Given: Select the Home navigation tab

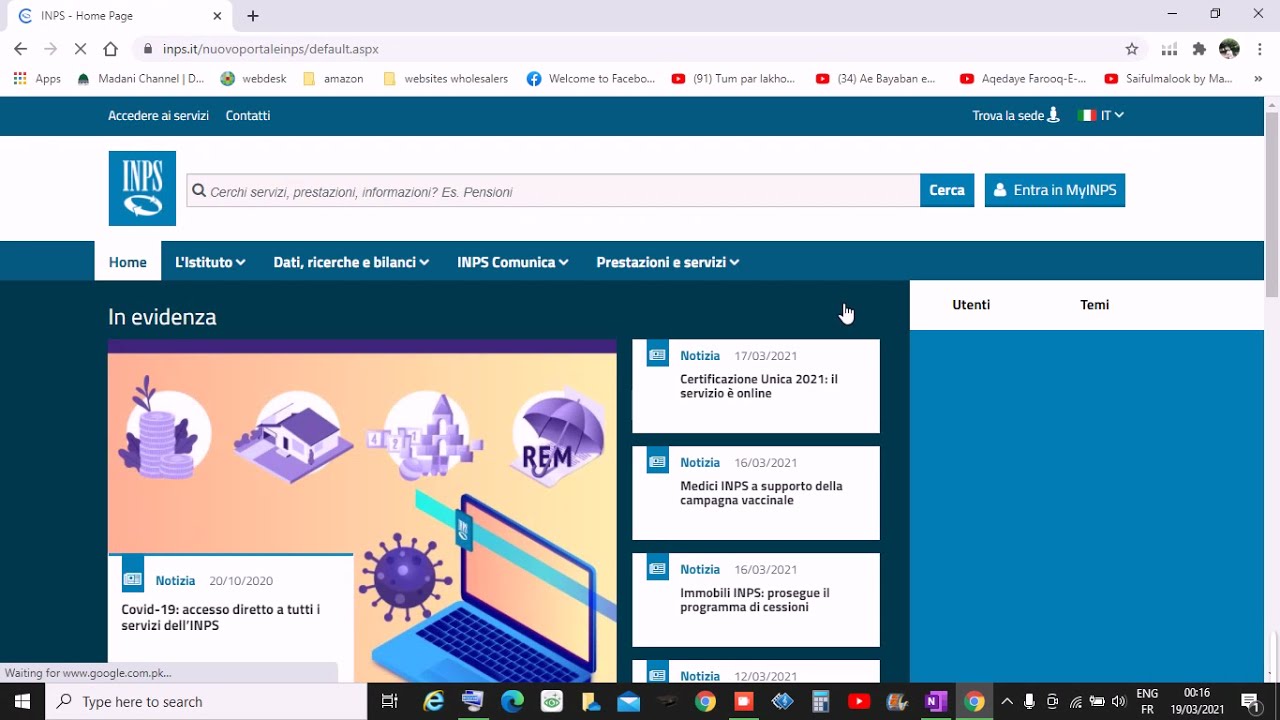Looking at the screenshot, I should (127, 262).
